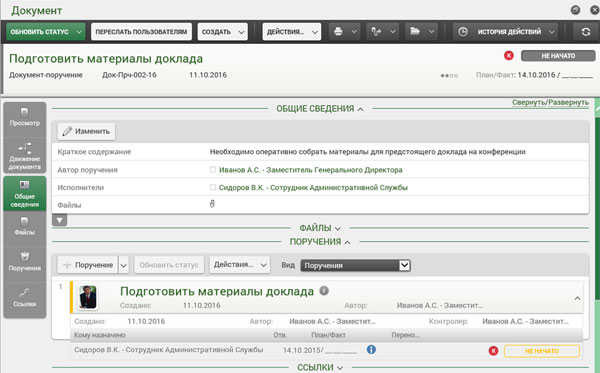The width and height of the screenshot is (600, 373).
Task: Click document number Док-Прч-002-16
Action: pyautogui.click(x=129, y=75)
